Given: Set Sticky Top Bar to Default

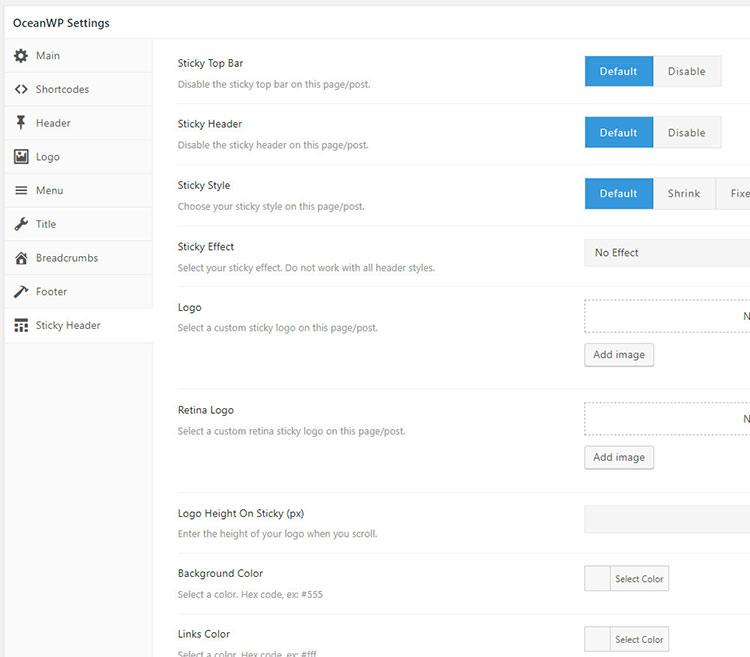Looking at the screenshot, I should [x=618, y=72].
